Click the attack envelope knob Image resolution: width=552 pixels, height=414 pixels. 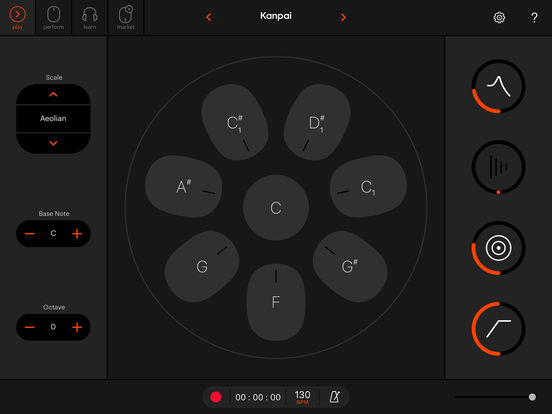[498, 329]
